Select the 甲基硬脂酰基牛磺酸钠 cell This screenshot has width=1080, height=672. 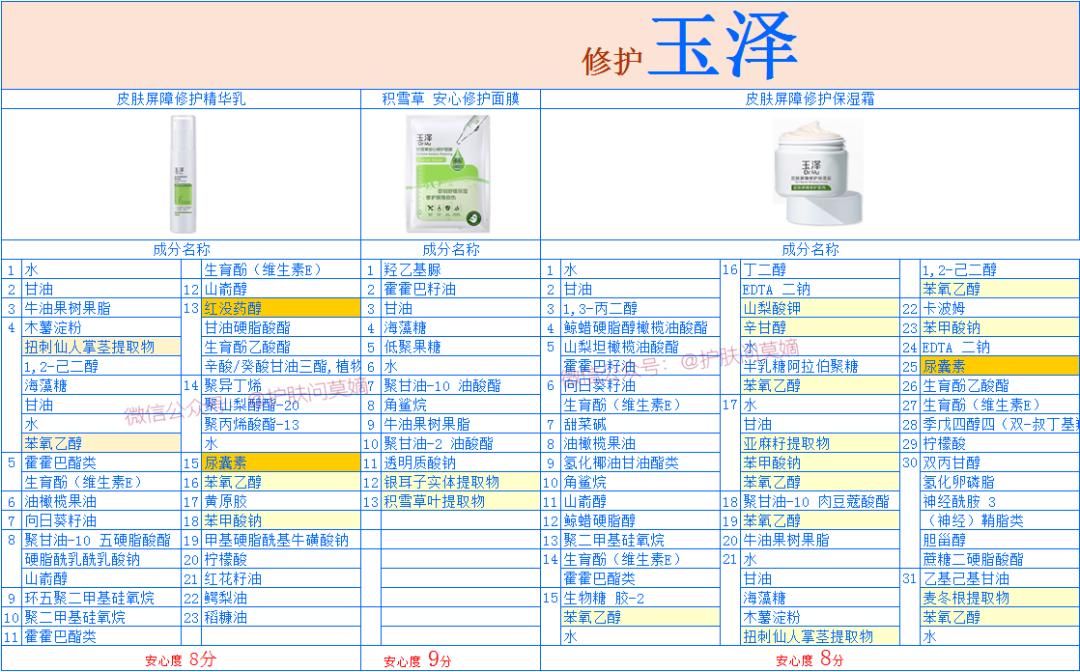281,540
